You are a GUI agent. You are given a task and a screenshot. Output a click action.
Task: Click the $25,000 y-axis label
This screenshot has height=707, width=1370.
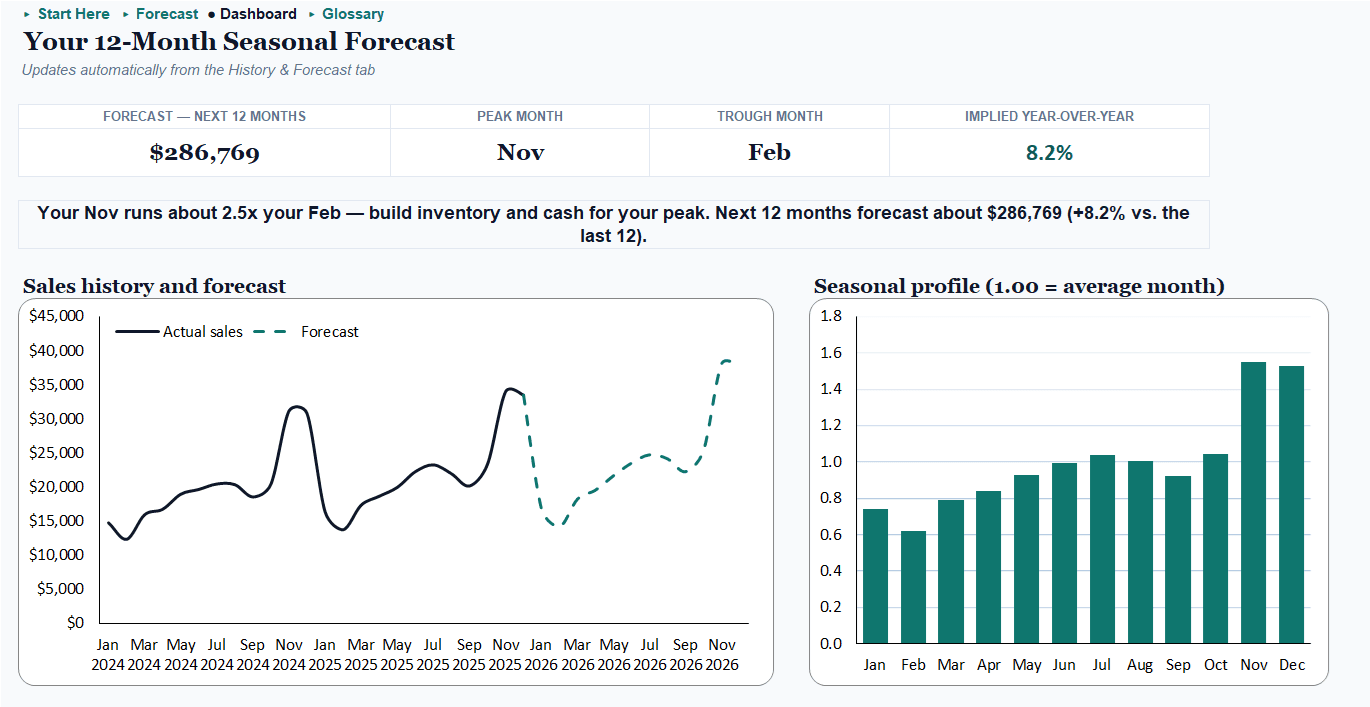pyautogui.click(x=58, y=452)
